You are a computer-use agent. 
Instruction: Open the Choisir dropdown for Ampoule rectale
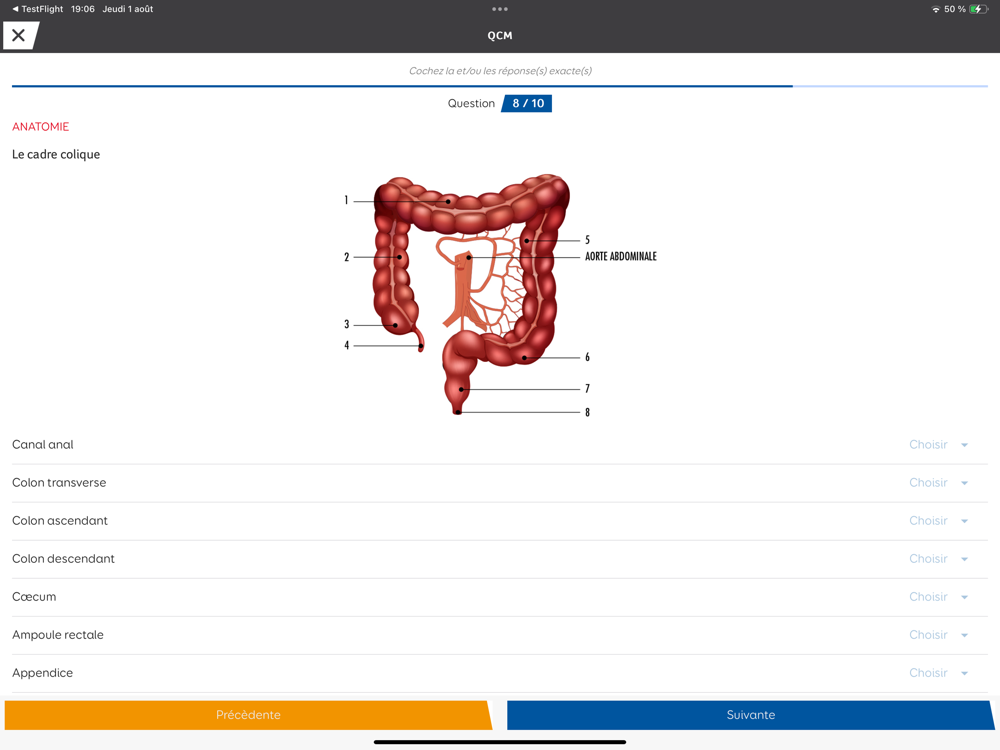click(x=938, y=635)
